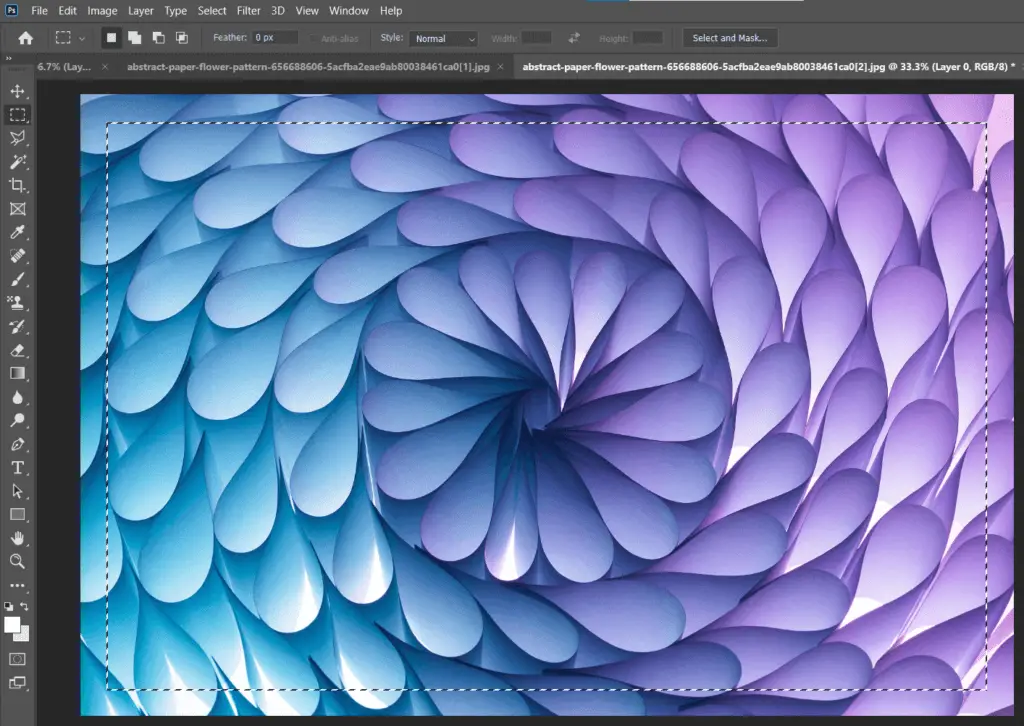Select the Horizontal Type tool
This screenshot has height=726, width=1024.
coord(18,467)
